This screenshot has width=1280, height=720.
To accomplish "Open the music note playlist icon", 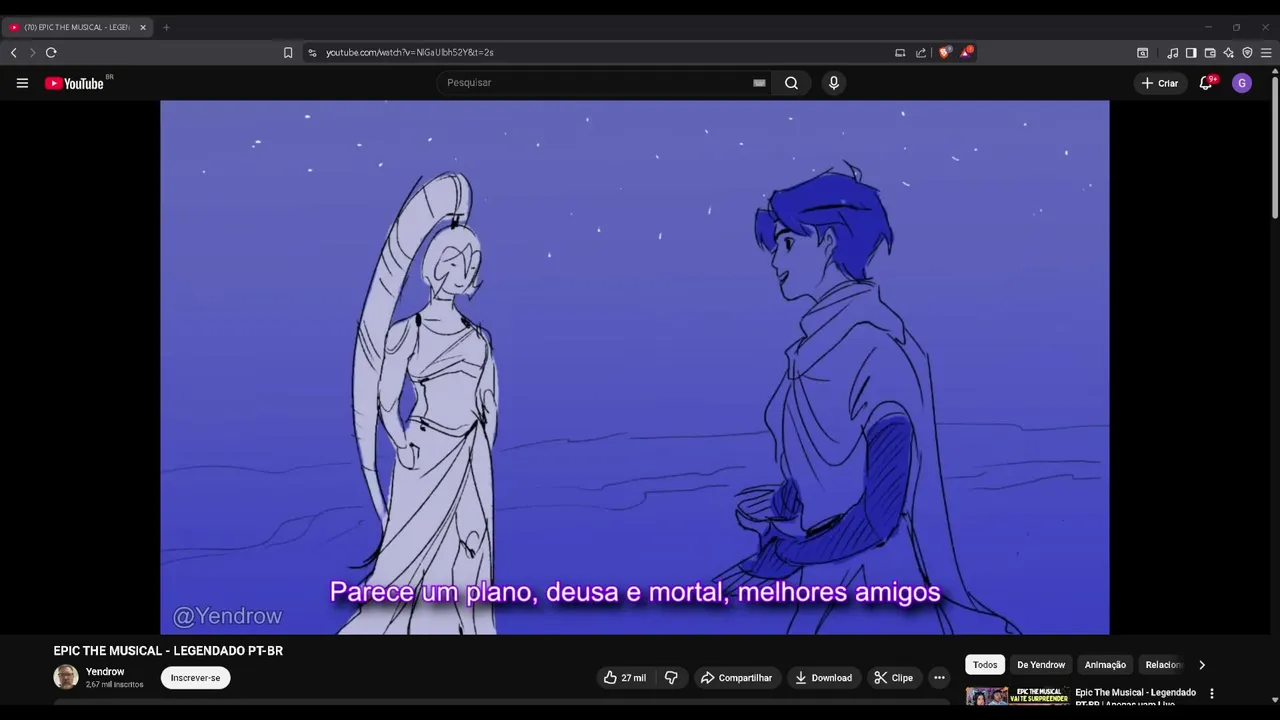I will click(x=1172, y=53).
